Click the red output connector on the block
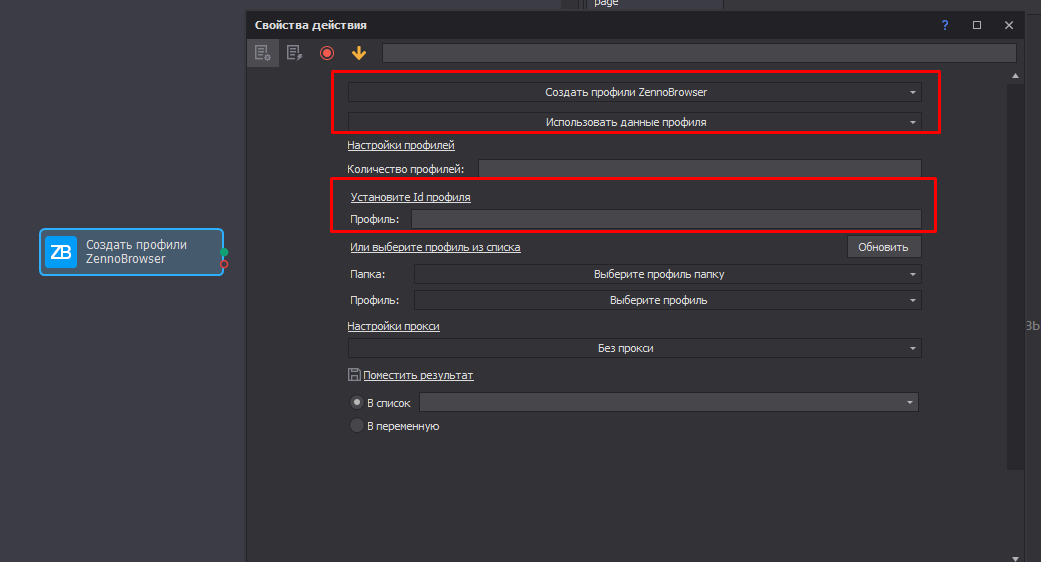The height and width of the screenshot is (562, 1041). 224,264
